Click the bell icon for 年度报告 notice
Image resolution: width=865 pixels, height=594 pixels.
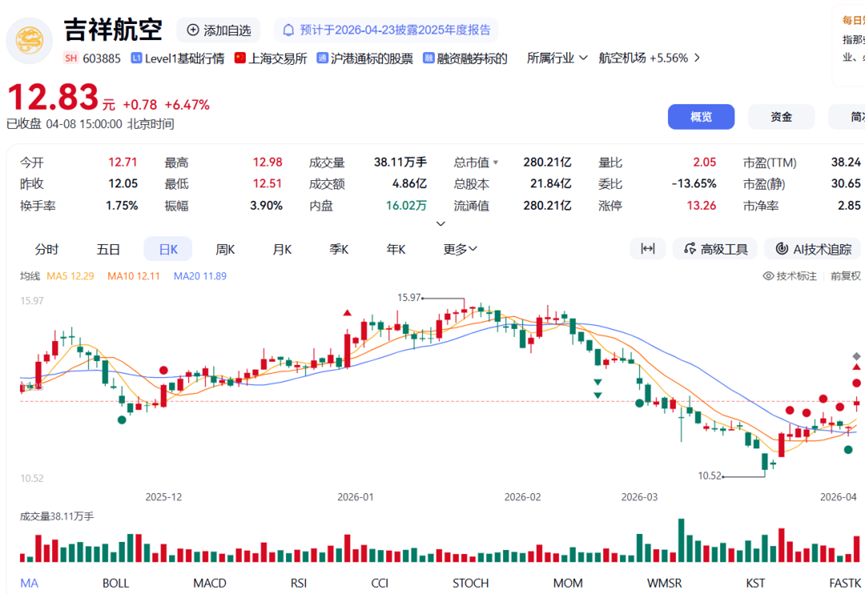[x=289, y=31]
